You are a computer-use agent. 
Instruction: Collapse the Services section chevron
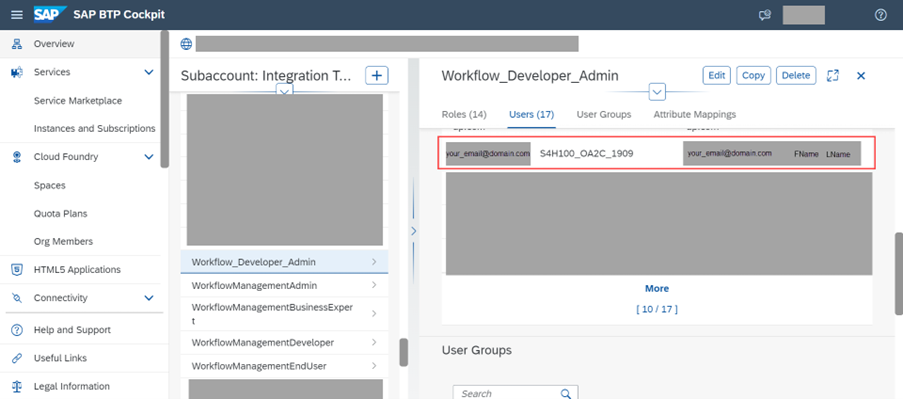point(149,72)
